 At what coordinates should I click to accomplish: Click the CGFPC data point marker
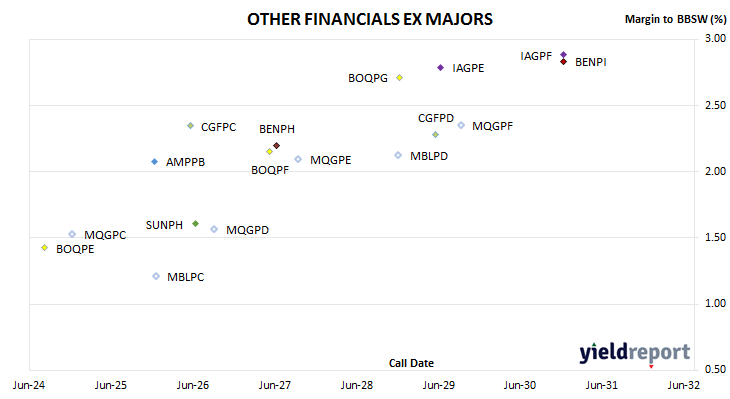190,126
